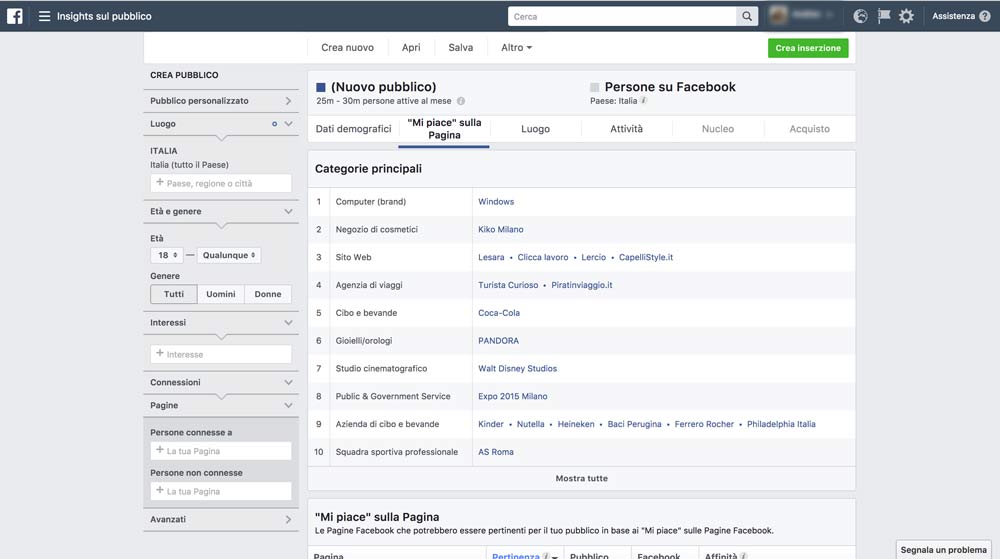Viewport: 1000px width, 559px height.
Task: Expand the Avanzati section
Action: (221, 519)
